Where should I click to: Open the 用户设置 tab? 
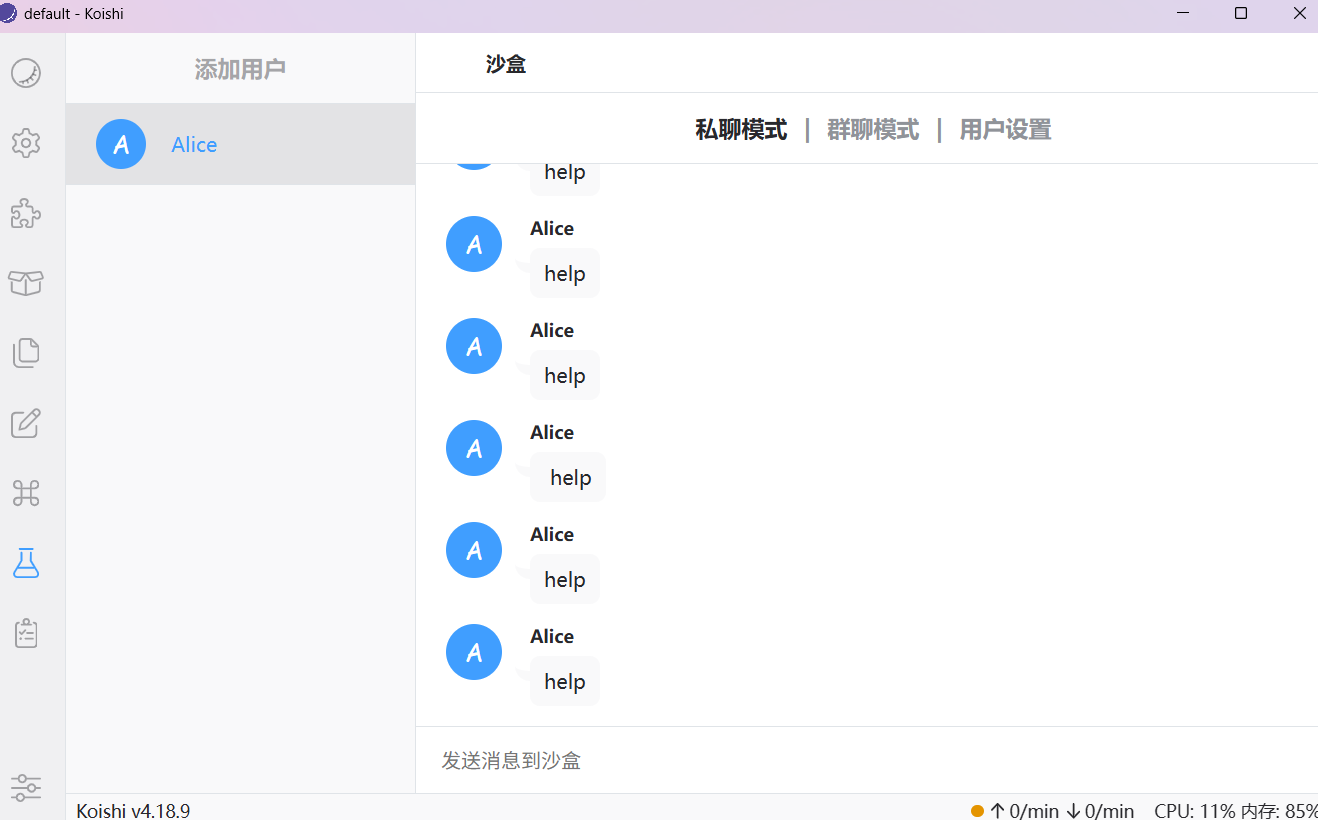pyautogui.click(x=1005, y=130)
